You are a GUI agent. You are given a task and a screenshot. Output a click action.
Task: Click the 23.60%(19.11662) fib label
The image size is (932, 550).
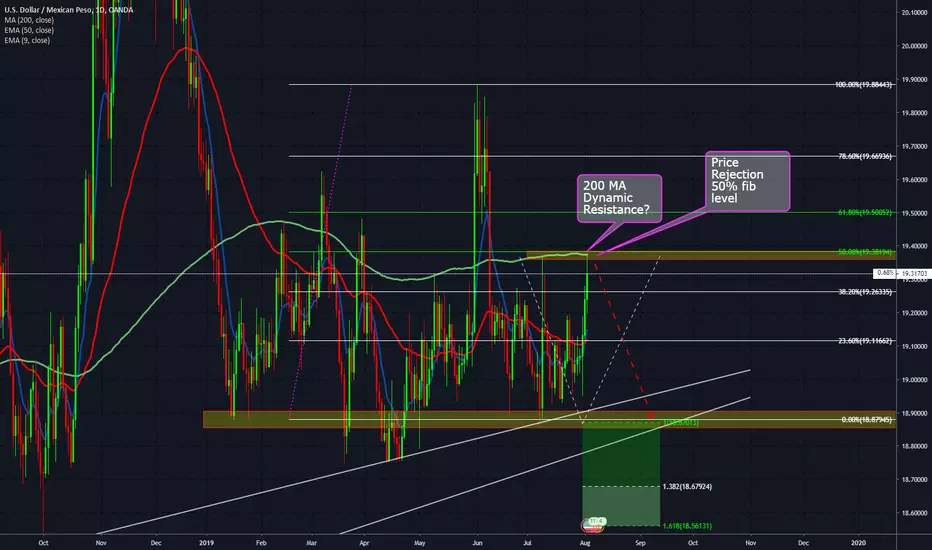(x=865, y=341)
